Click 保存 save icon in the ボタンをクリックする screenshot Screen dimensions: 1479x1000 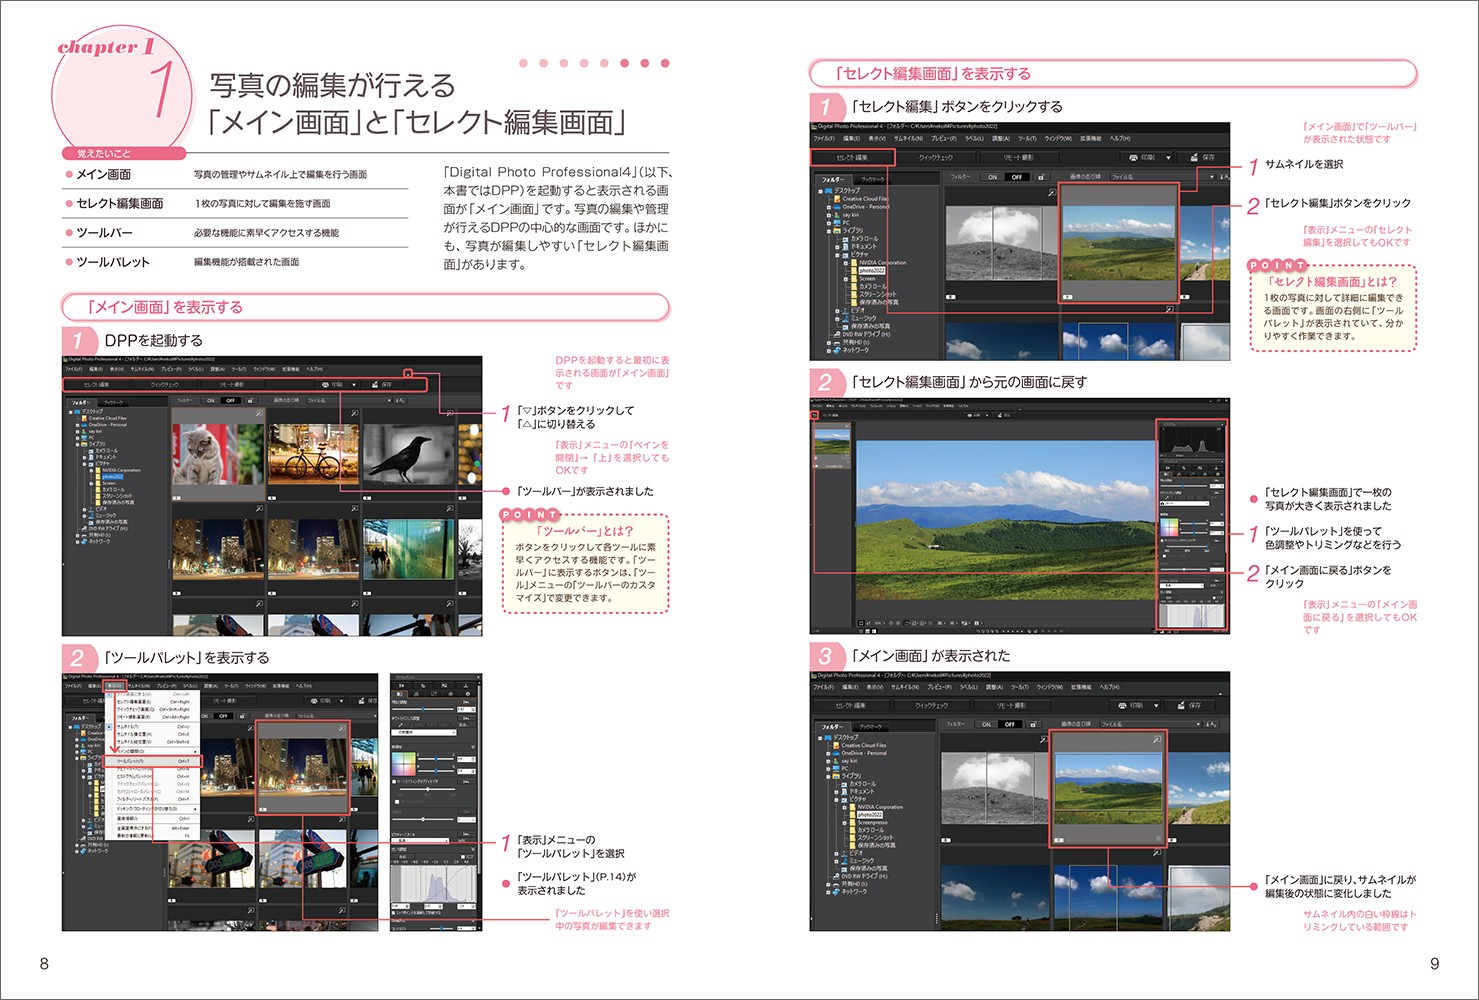tap(1194, 157)
